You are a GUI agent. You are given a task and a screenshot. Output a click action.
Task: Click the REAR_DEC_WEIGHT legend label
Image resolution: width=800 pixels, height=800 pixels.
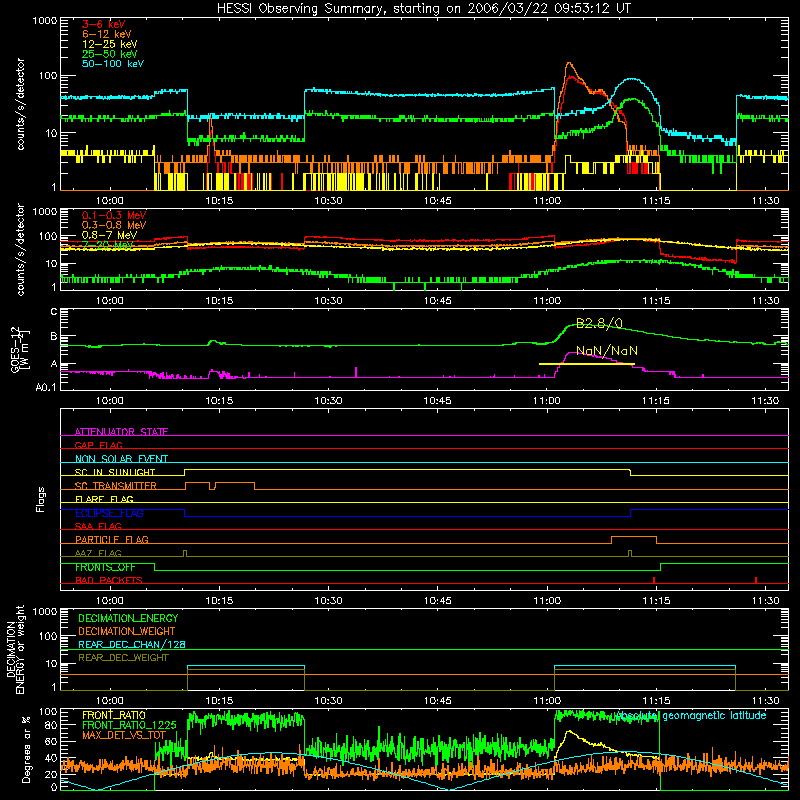click(123, 658)
